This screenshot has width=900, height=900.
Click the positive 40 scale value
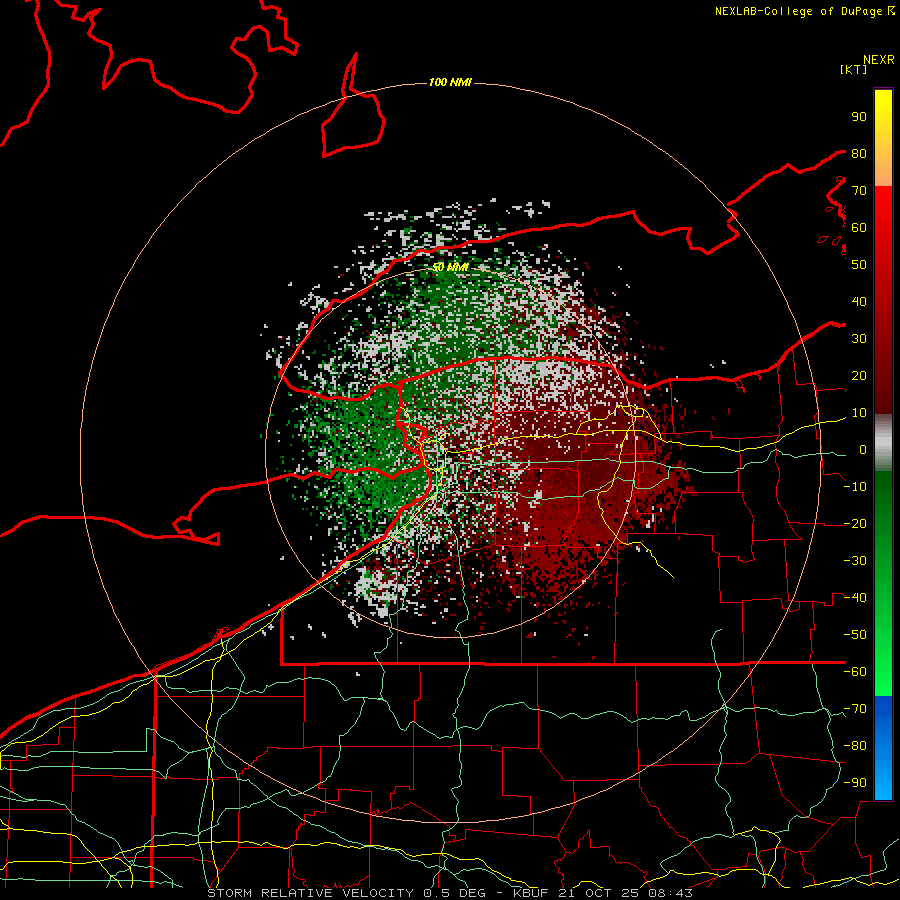[x=859, y=302]
